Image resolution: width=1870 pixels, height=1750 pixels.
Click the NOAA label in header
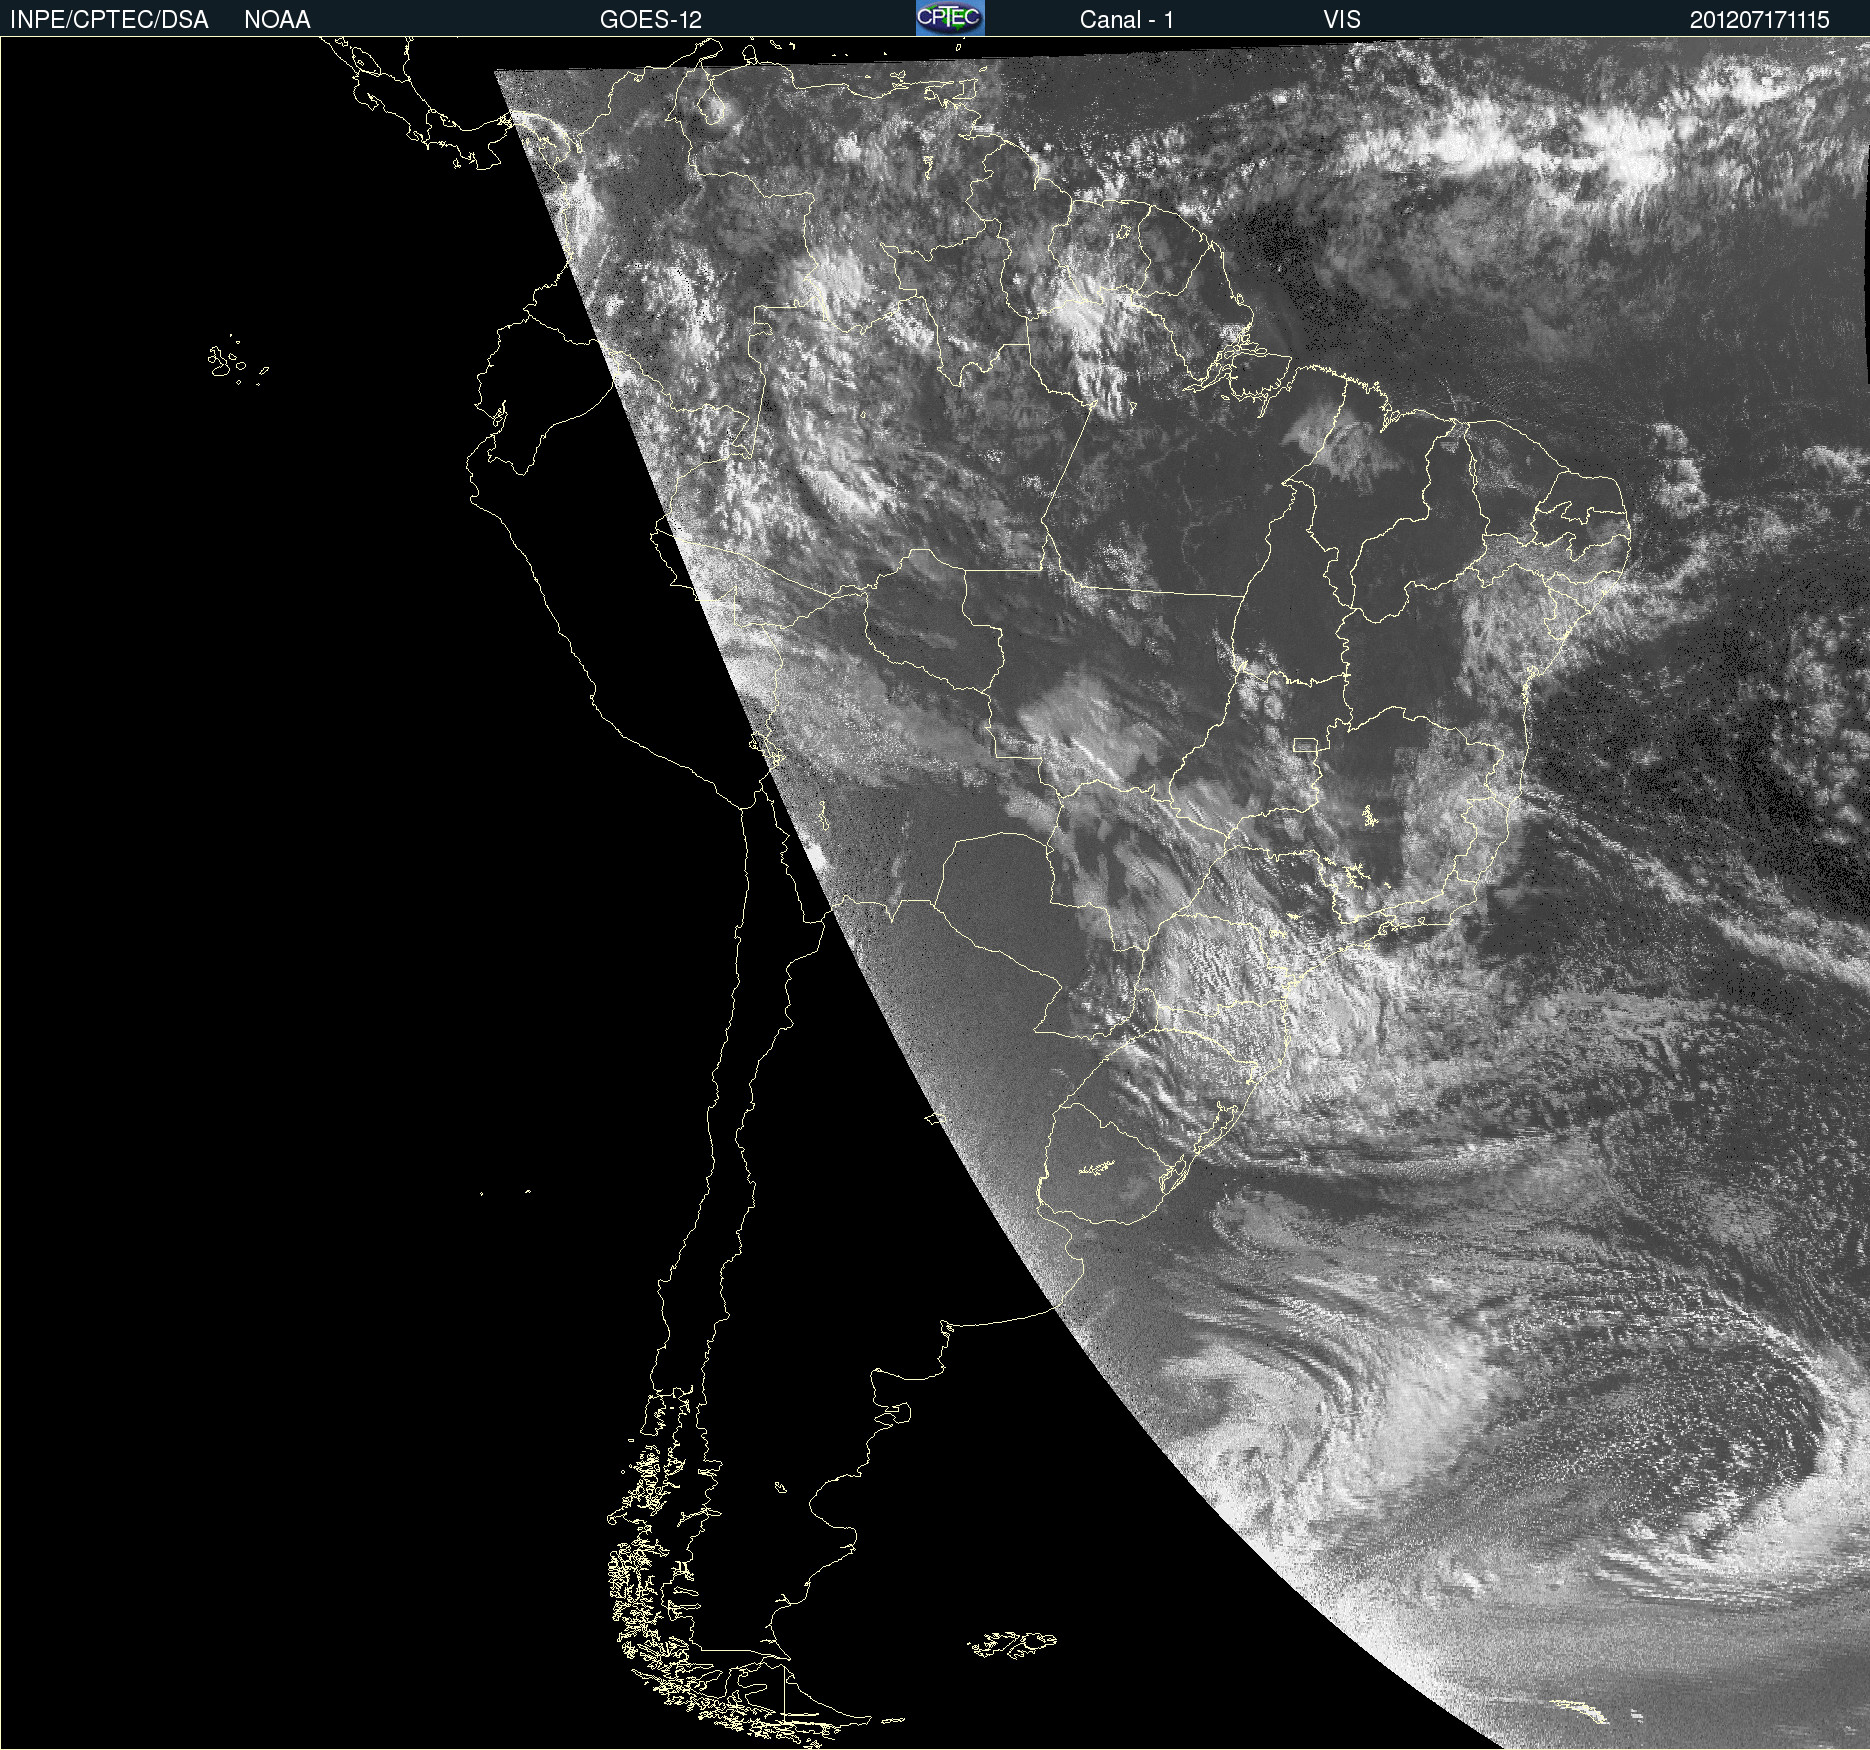pos(277,20)
